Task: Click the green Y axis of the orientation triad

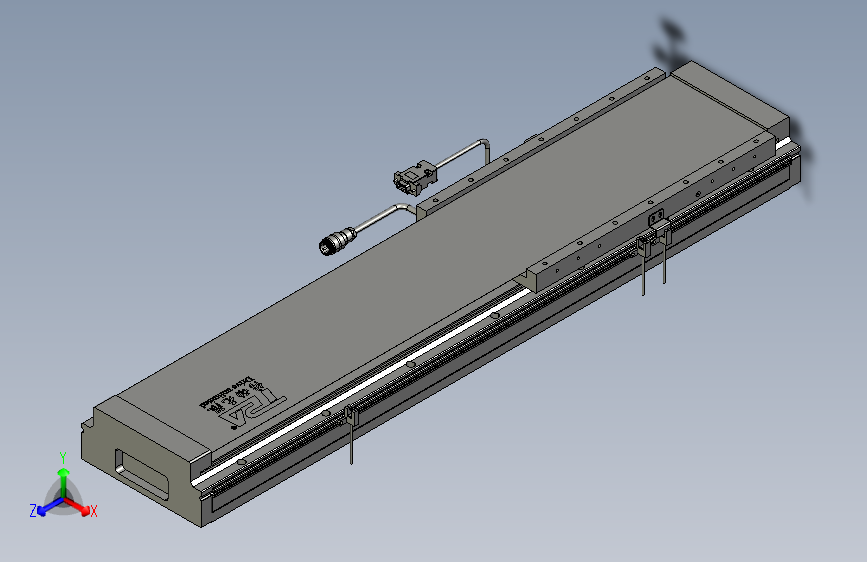Action: 64,479
